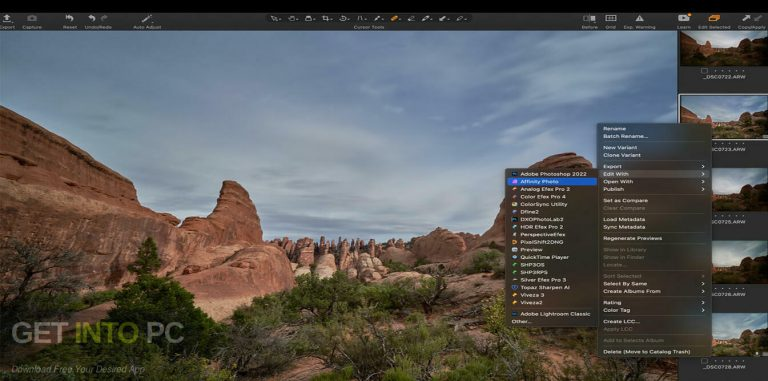Choose the Annotation pencil cursor tool
The height and width of the screenshot is (381, 768).
point(460,19)
